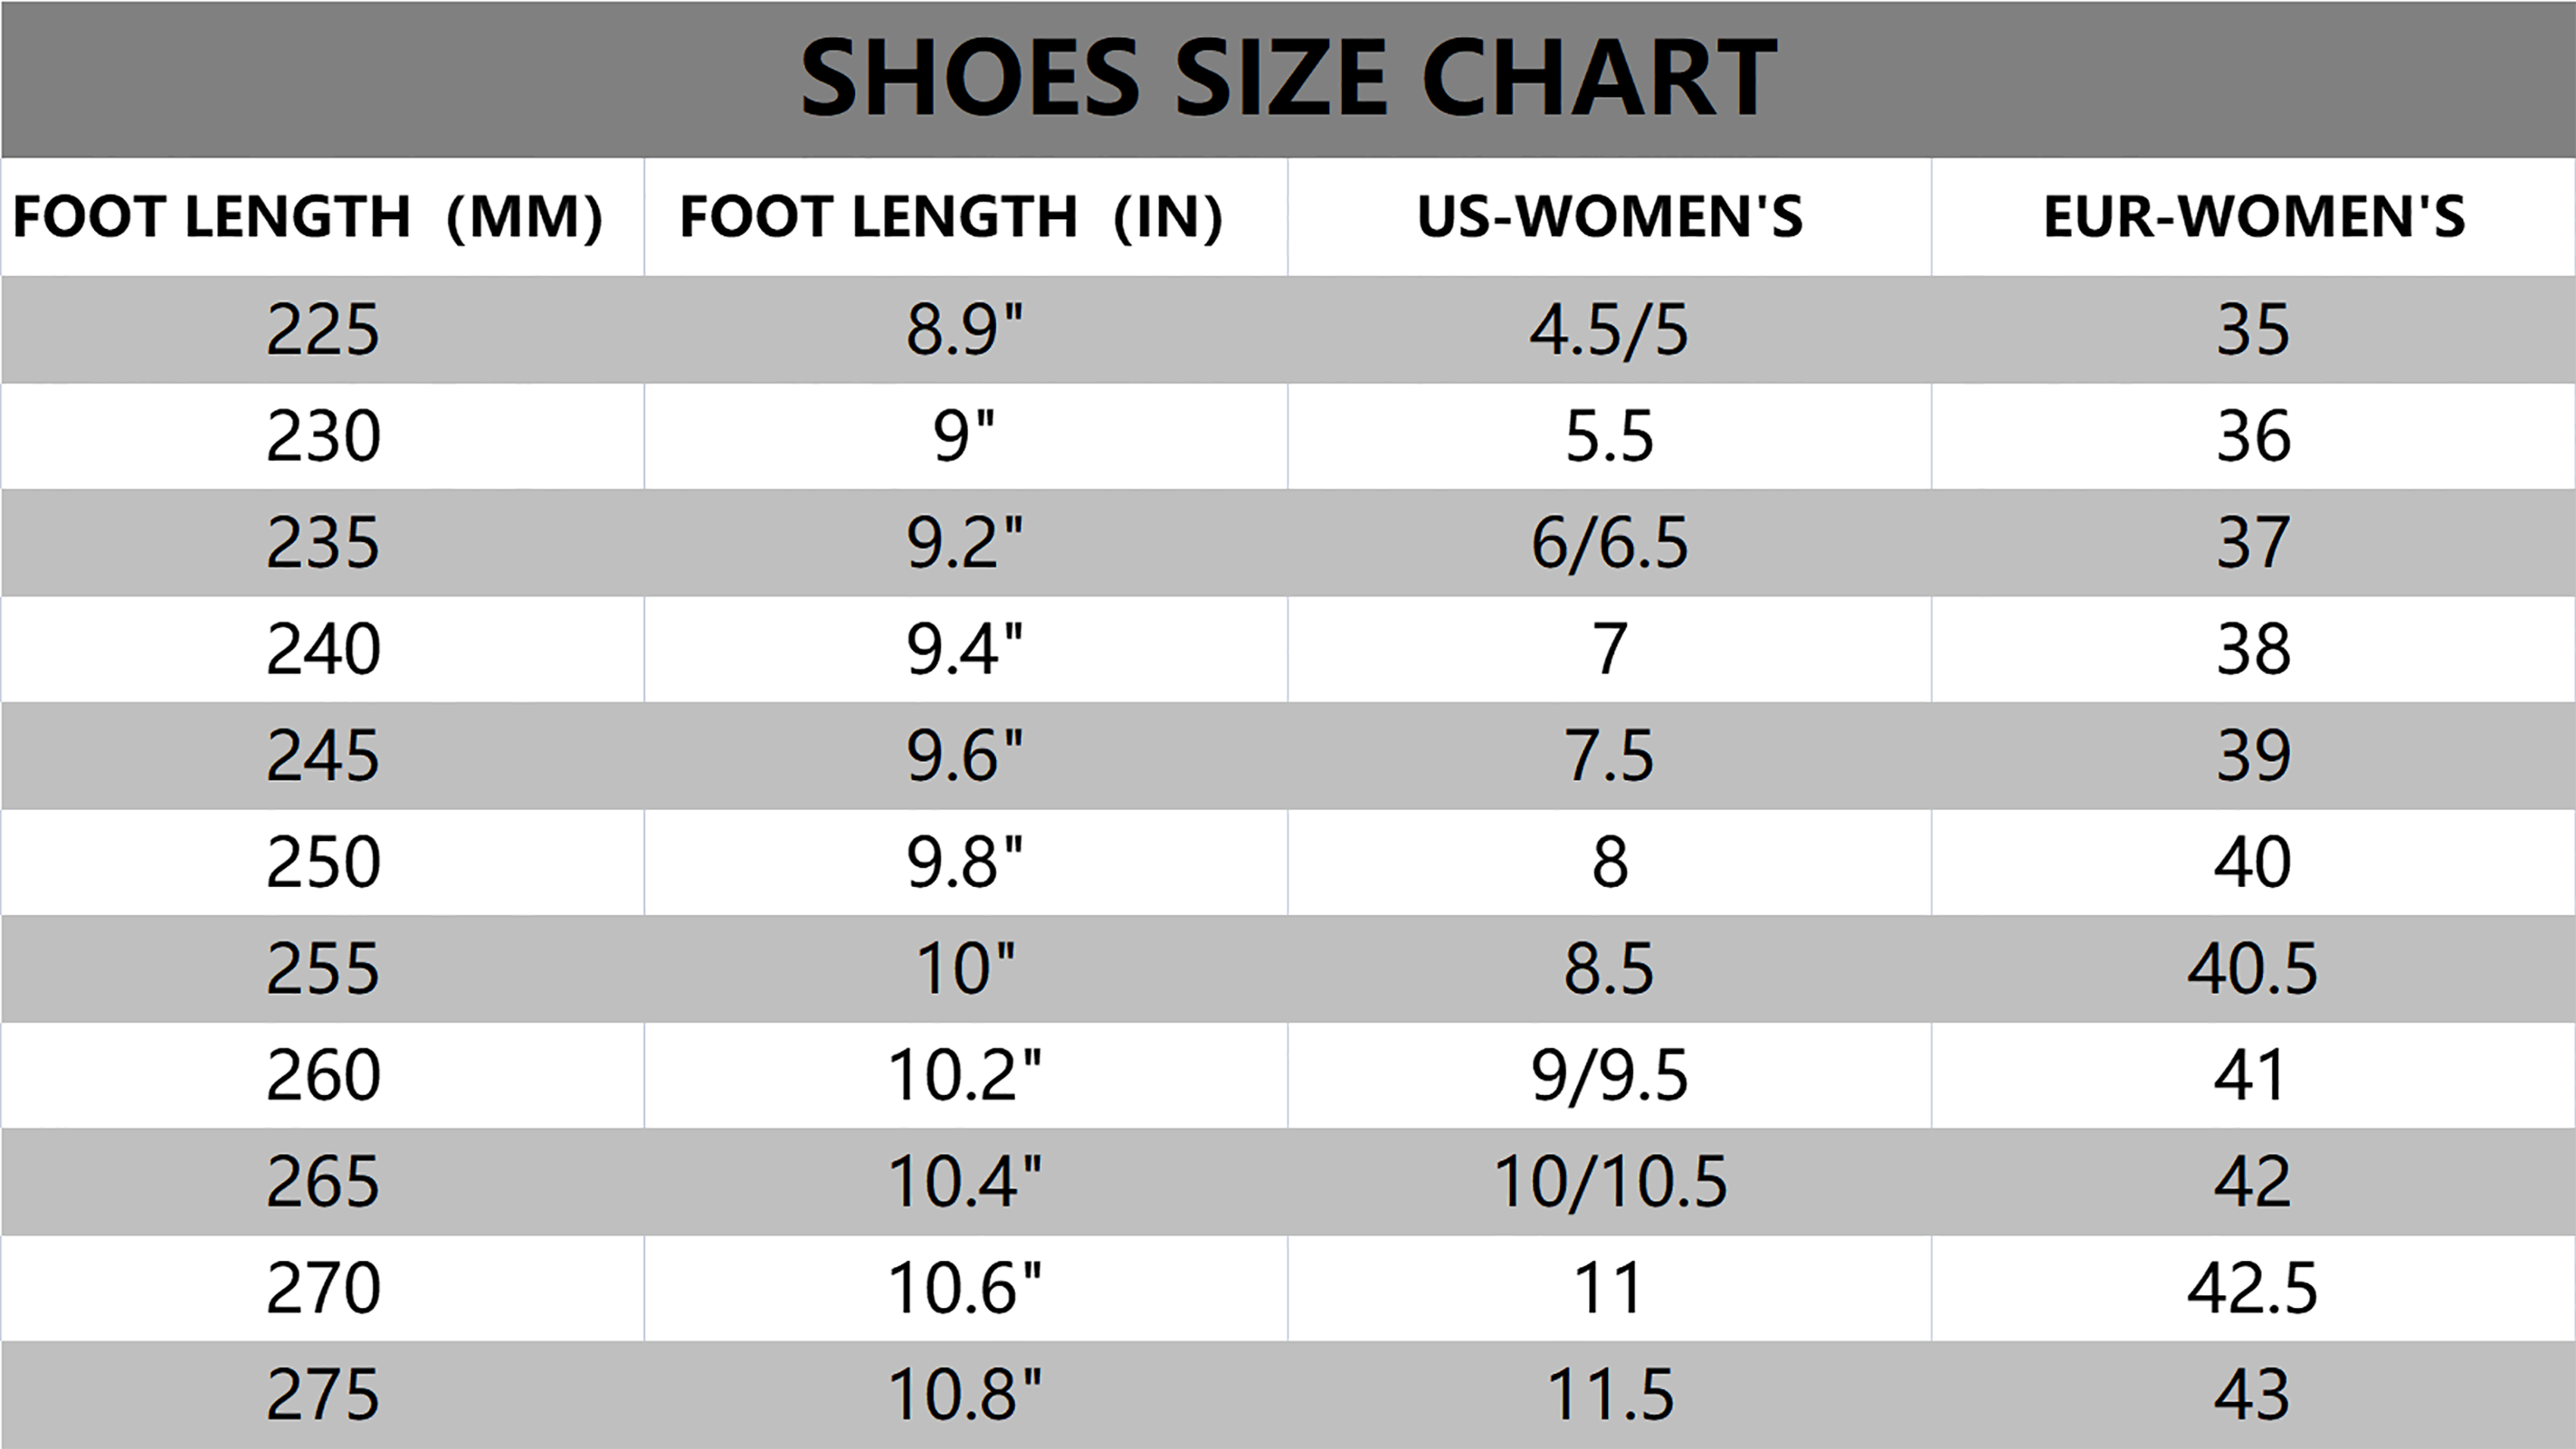The width and height of the screenshot is (2576, 1449).
Task: Click the US-WOMEN'S column header
Action: (1609, 216)
